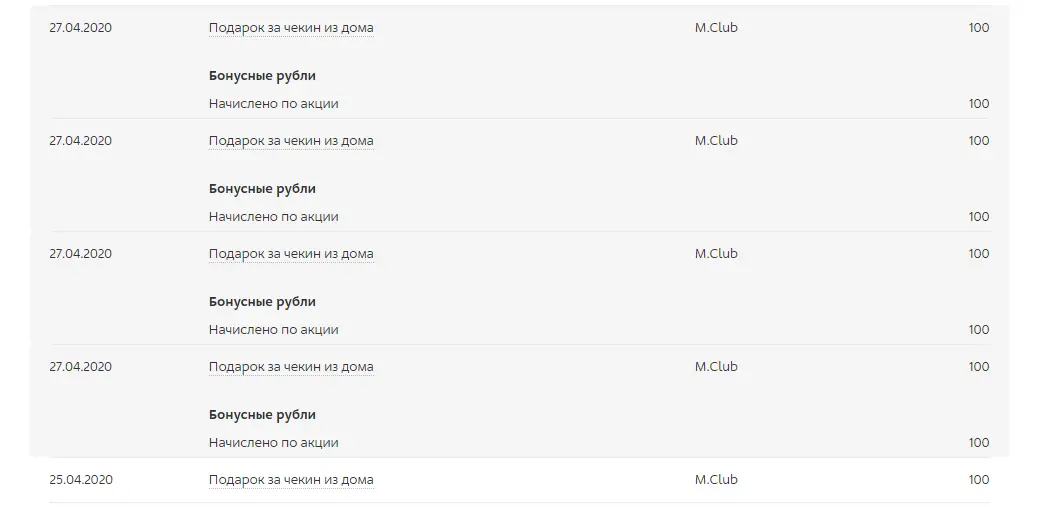This screenshot has height=507, width=1045.
Task: Select "Бонусные рубли" heading in the third entry
Action: pyautogui.click(x=262, y=302)
